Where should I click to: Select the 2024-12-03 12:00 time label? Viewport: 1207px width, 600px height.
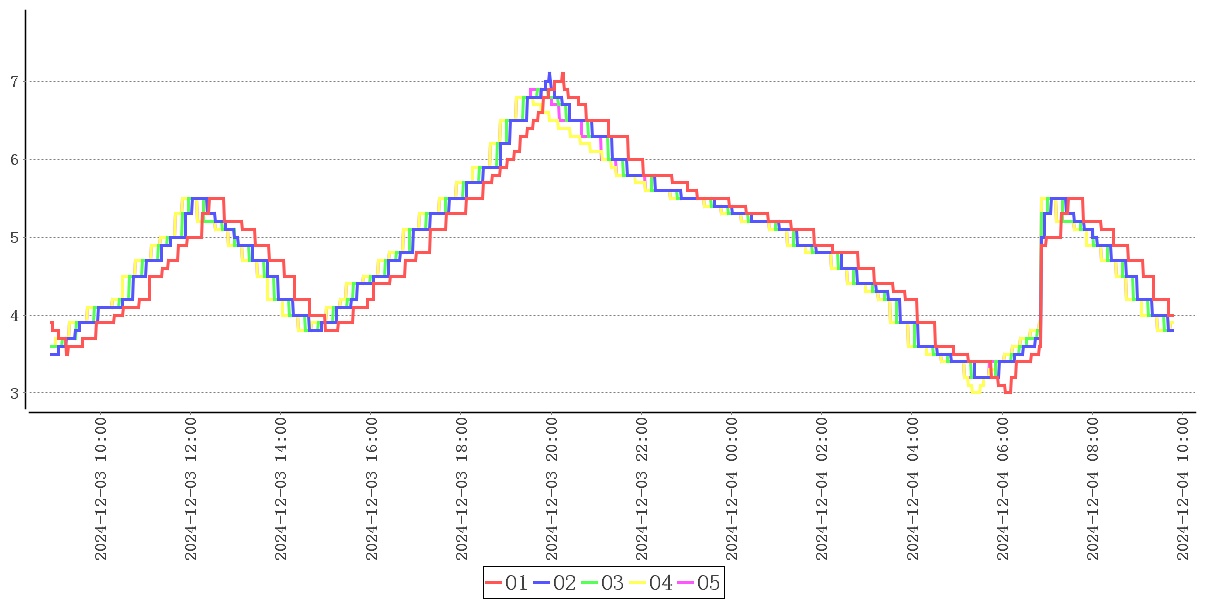[x=191, y=489]
